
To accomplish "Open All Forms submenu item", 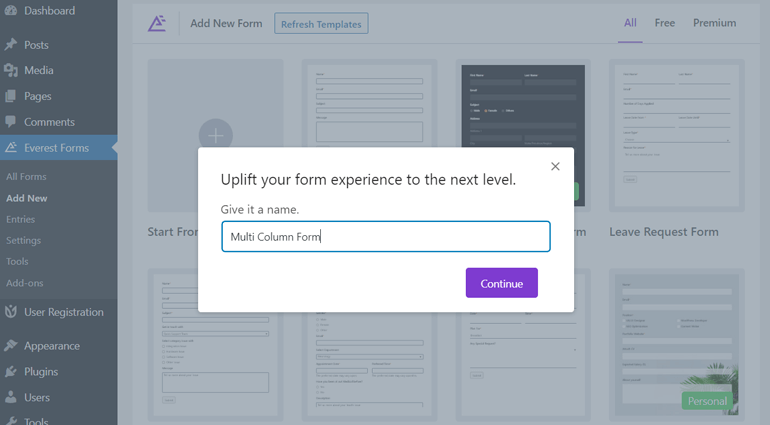I will coord(26,177).
